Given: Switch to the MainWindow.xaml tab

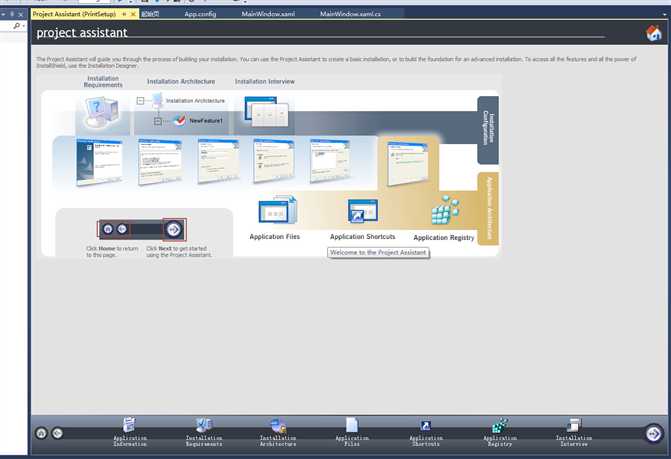Looking at the screenshot, I should point(268,14).
